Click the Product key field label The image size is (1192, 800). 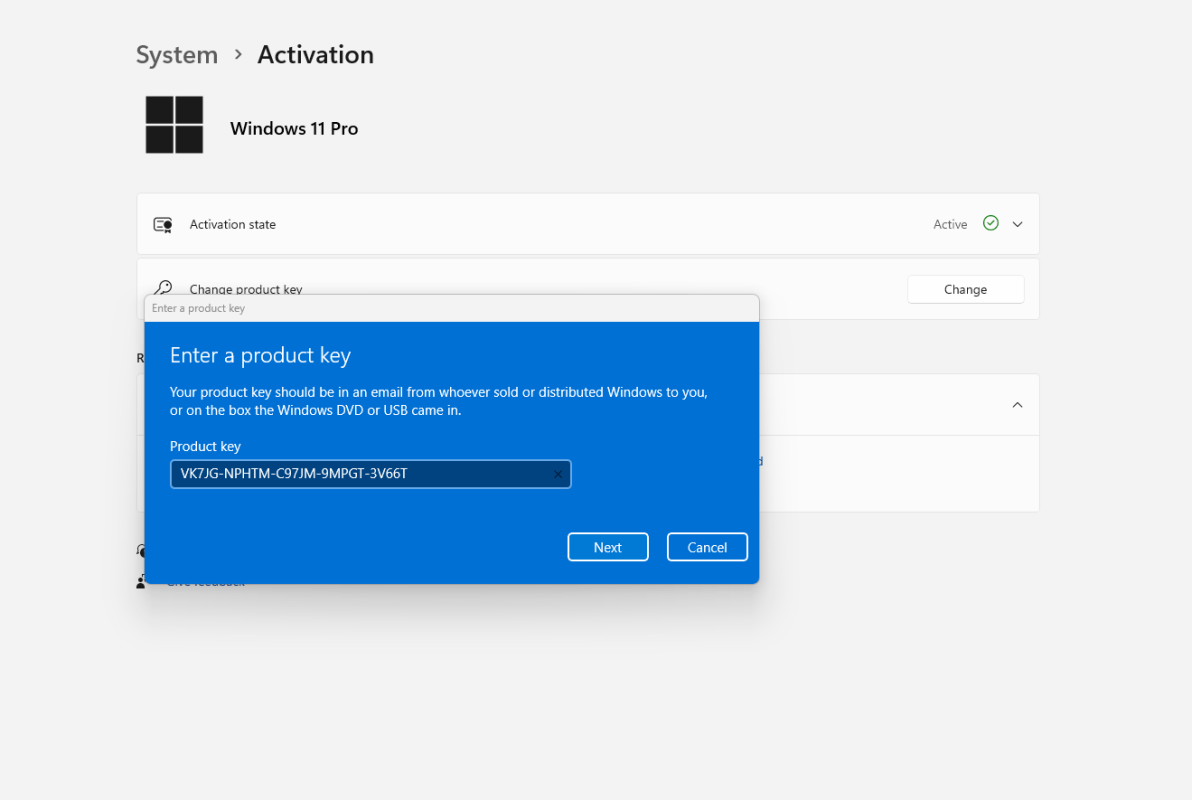coord(205,446)
